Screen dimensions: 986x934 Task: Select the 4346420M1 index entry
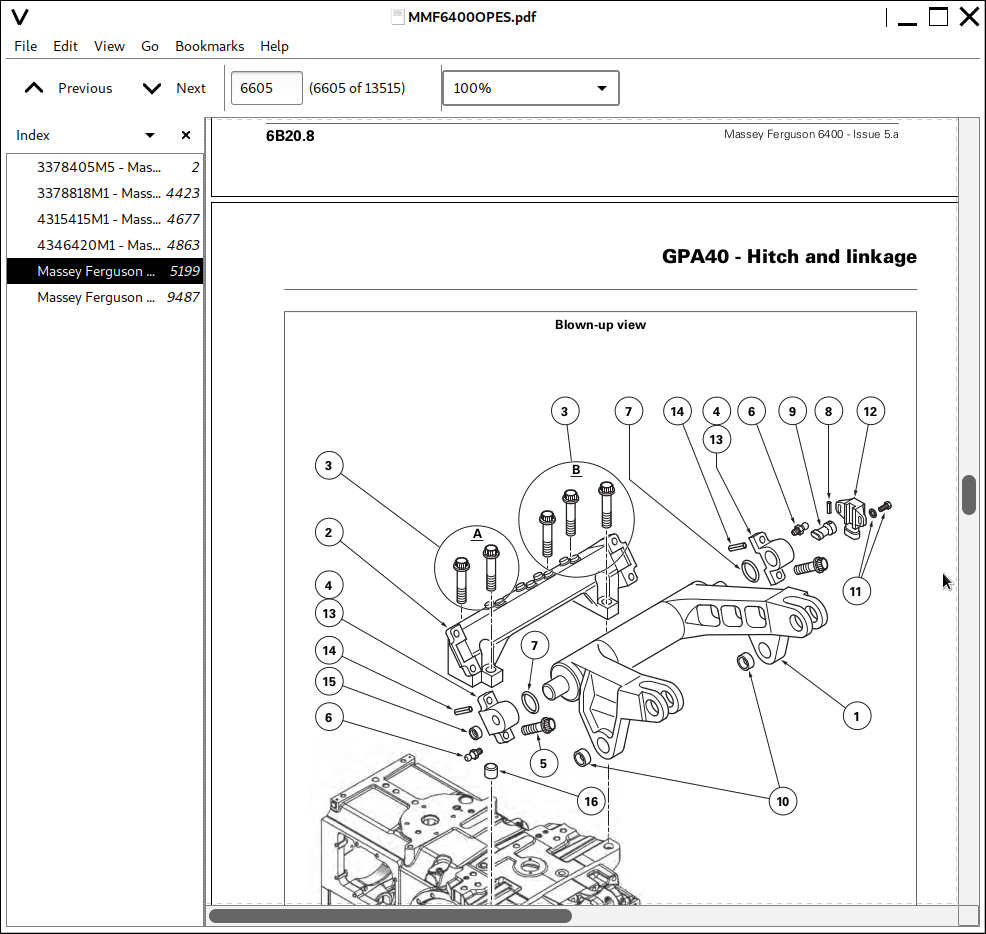tap(100, 245)
